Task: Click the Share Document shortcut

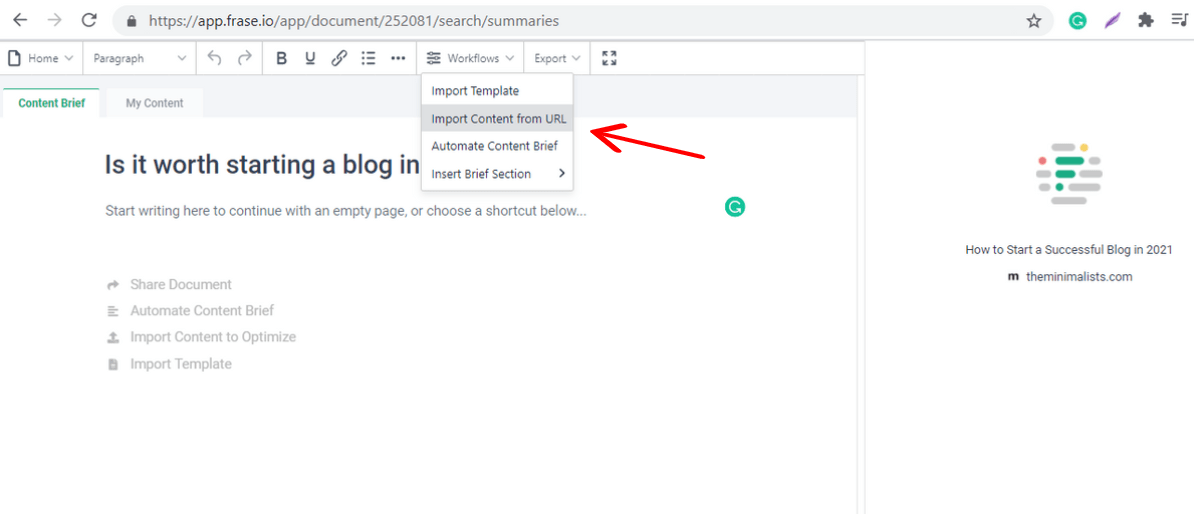Action: point(181,284)
